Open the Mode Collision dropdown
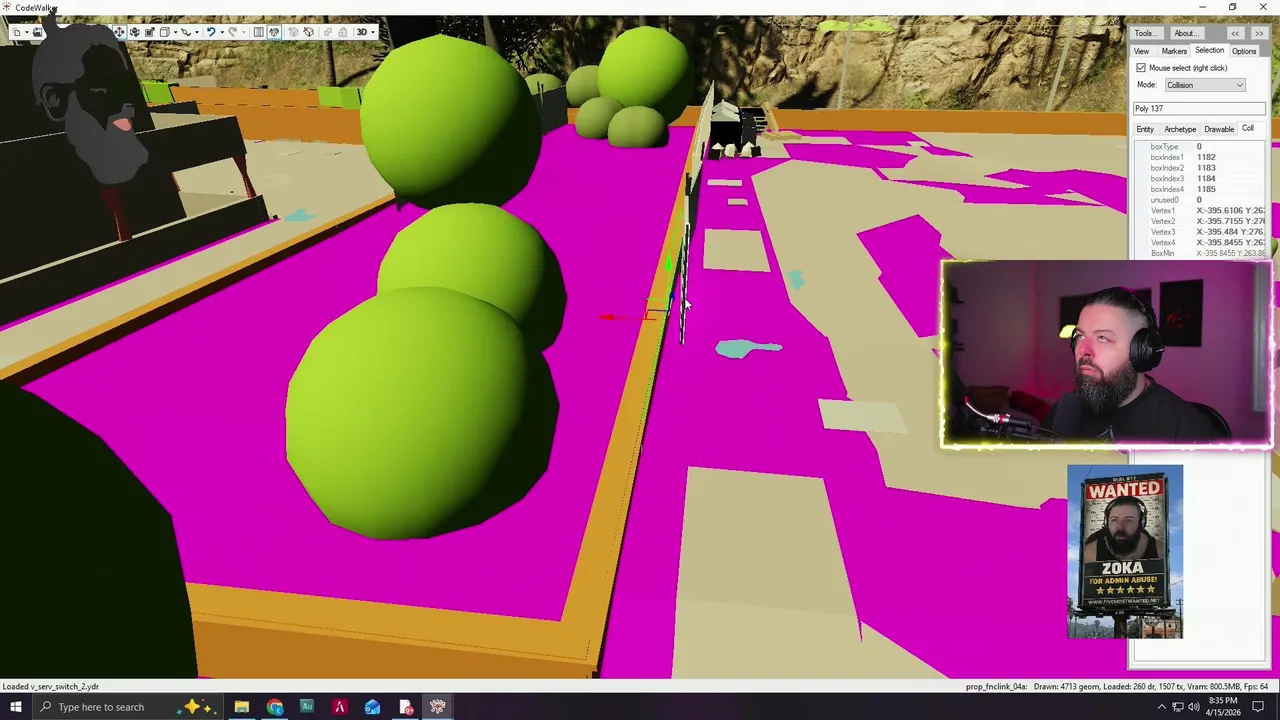Viewport: 1280px width, 720px height. pyautogui.click(x=1205, y=85)
